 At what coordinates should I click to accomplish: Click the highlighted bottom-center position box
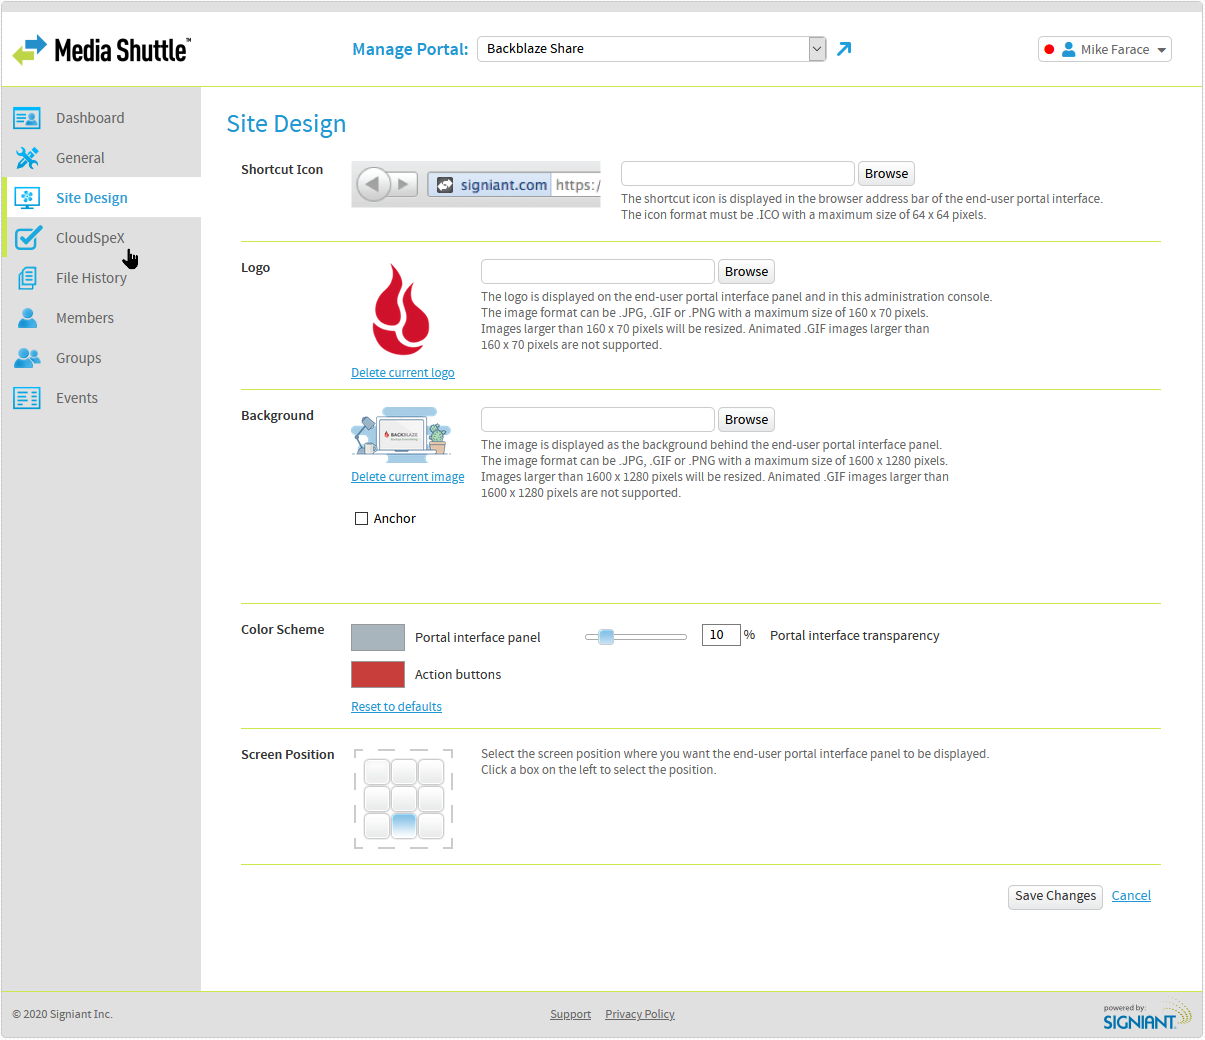coord(404,826)
